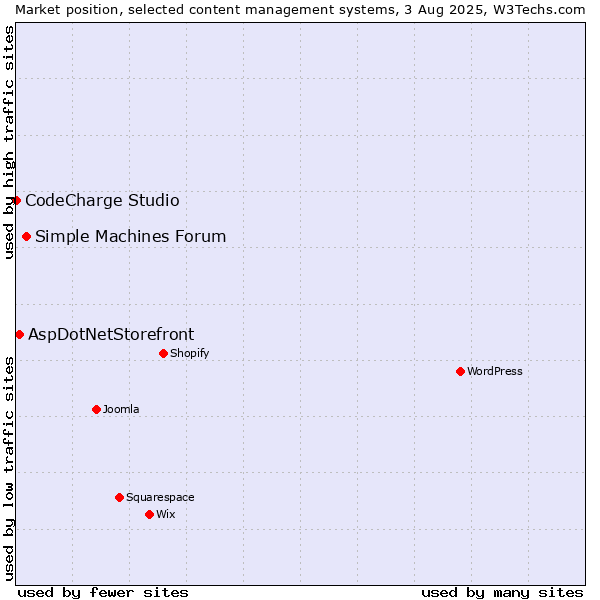Click the 'Shopify' label text
The image size is (600, 600).
click(189, 353)
